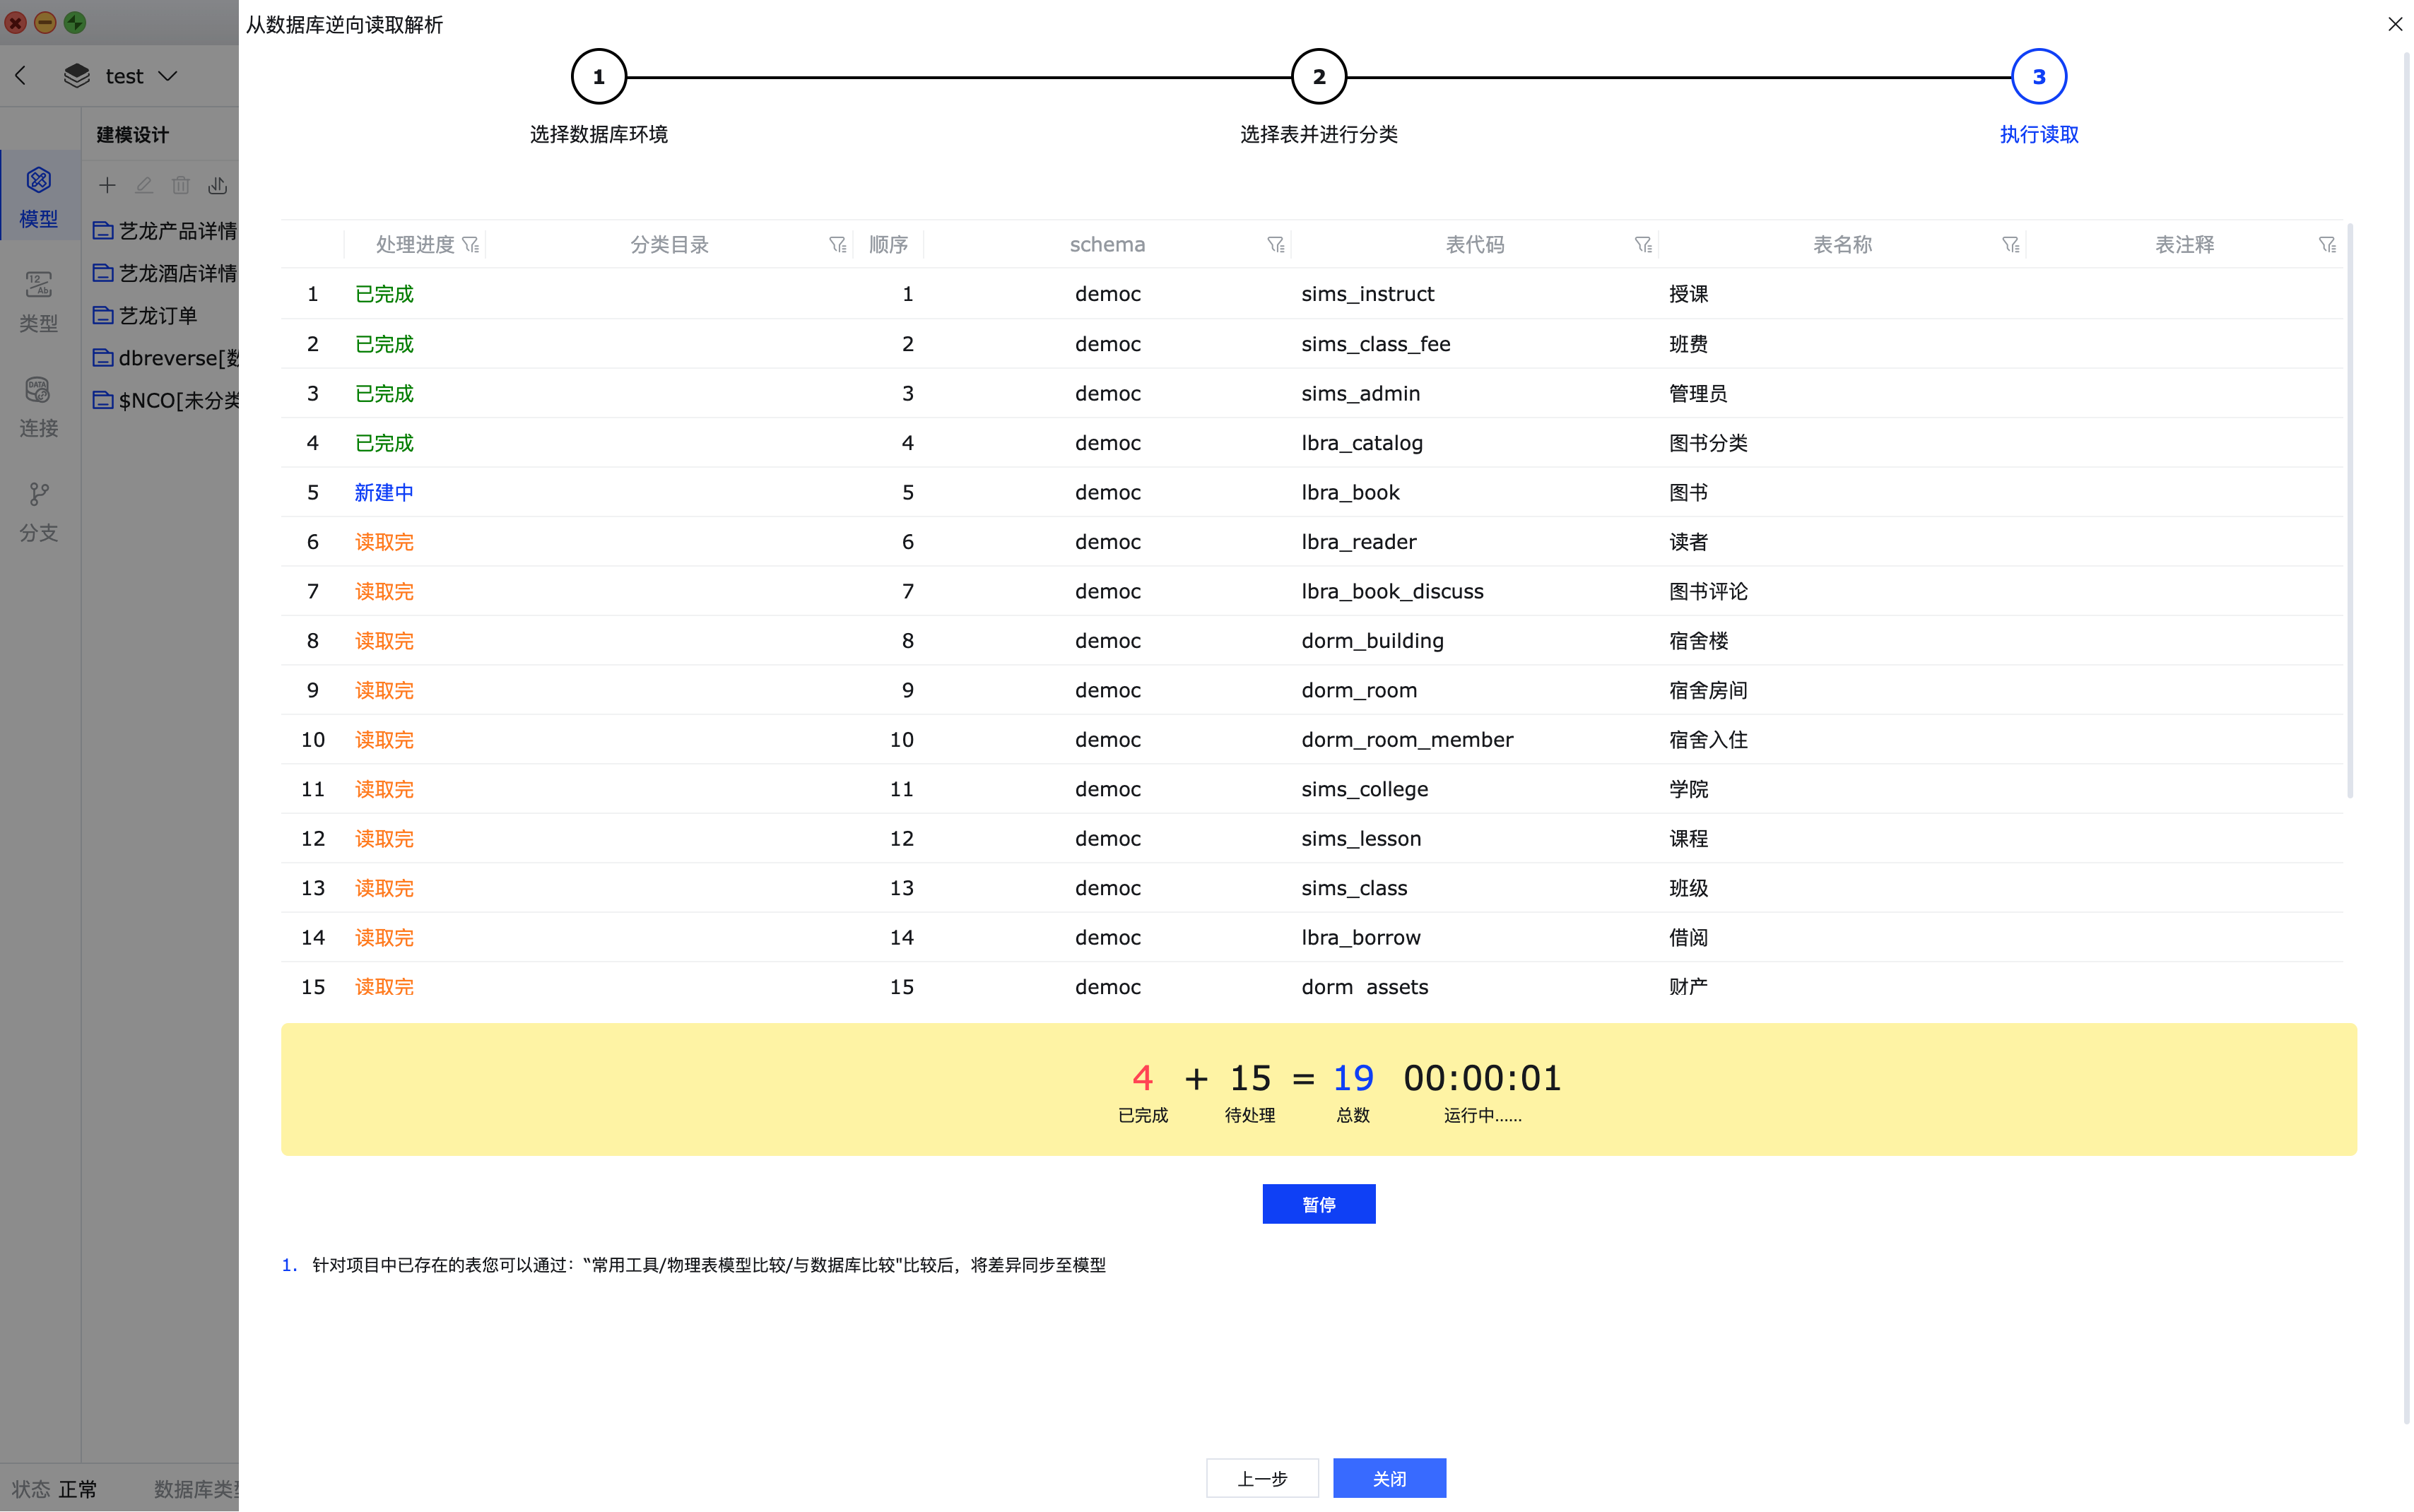The image size is (2414, 1512).
Task: Click the 建模设计 panel title
Action: (133, 135)
